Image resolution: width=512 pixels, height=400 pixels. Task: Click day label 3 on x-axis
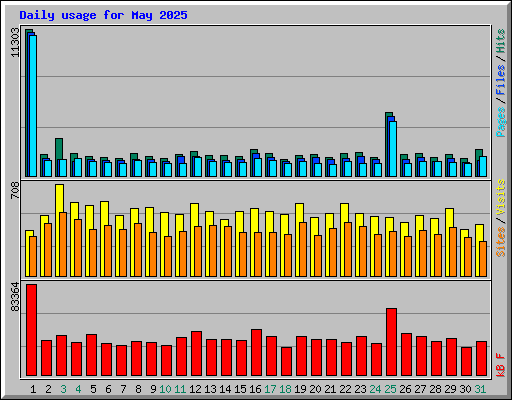pos(63,389)
